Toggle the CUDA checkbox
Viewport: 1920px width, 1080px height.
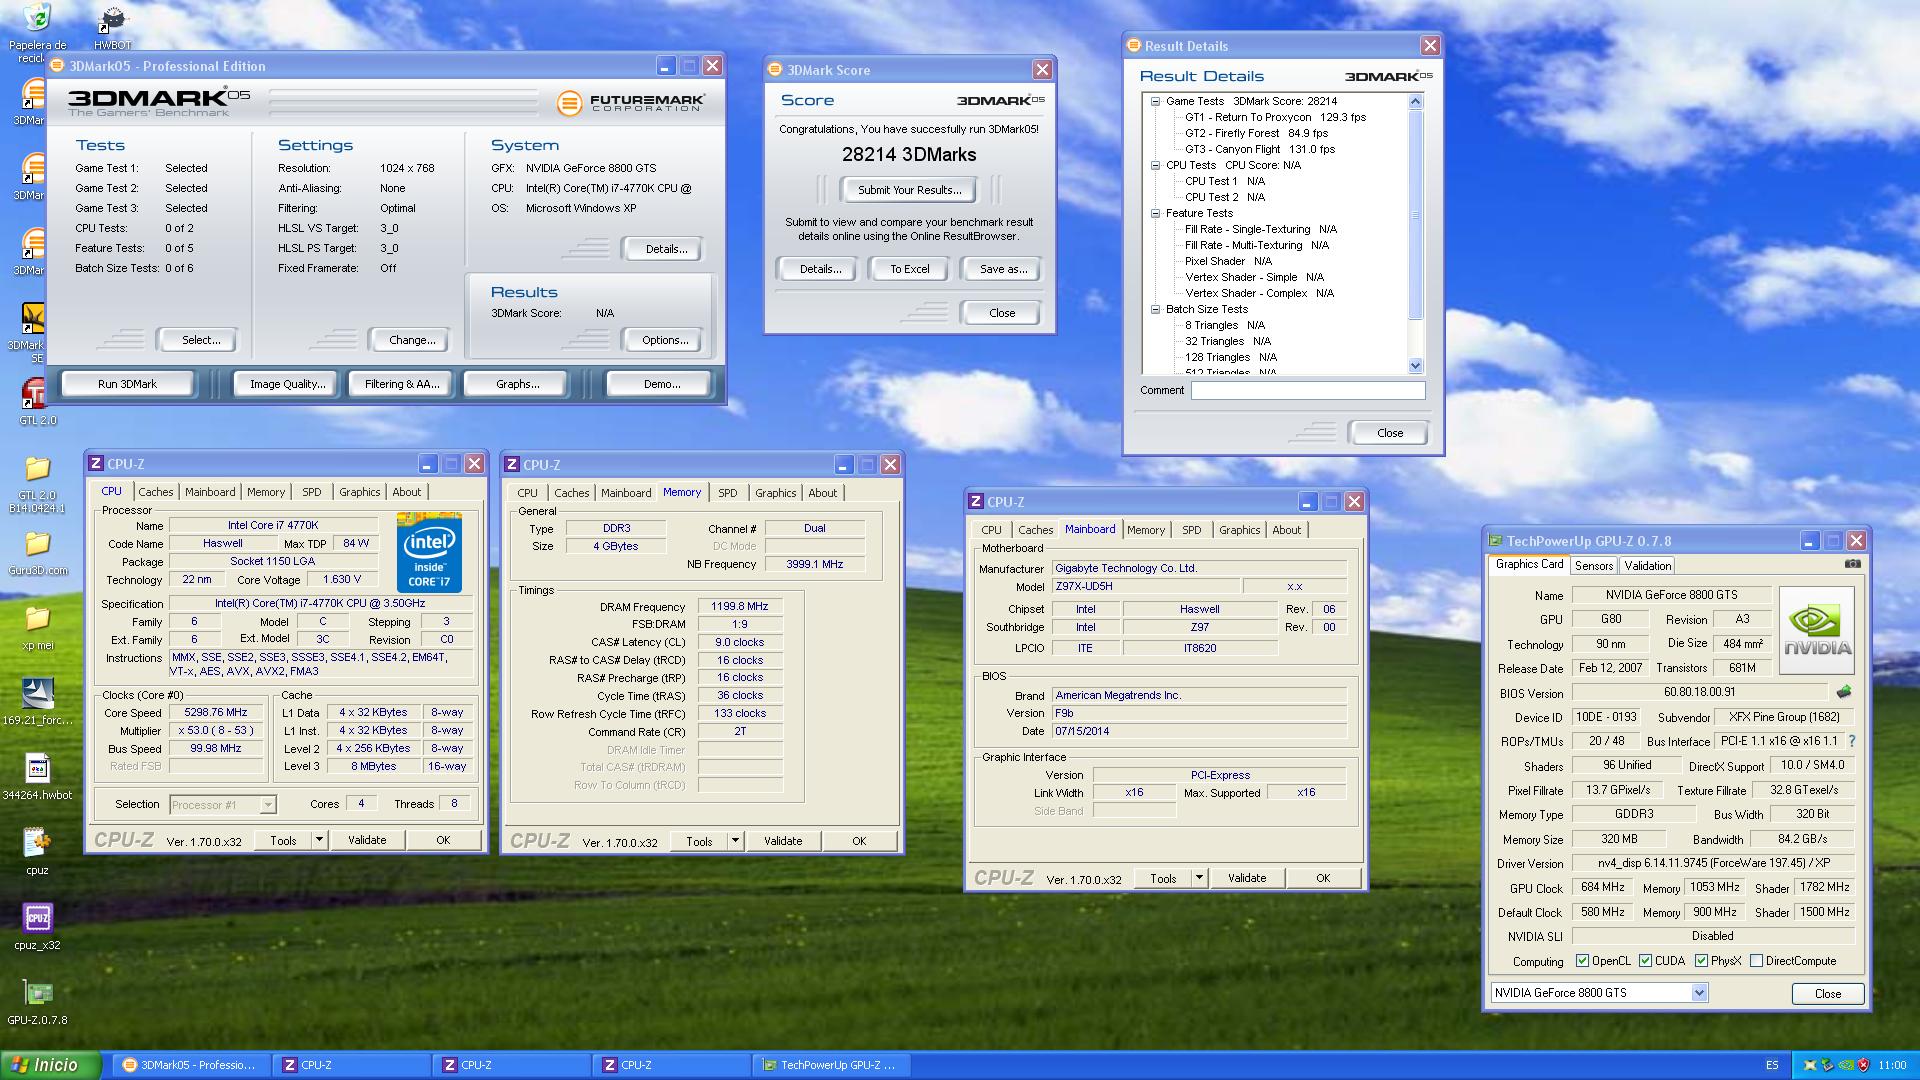(x=1645, y=961)
